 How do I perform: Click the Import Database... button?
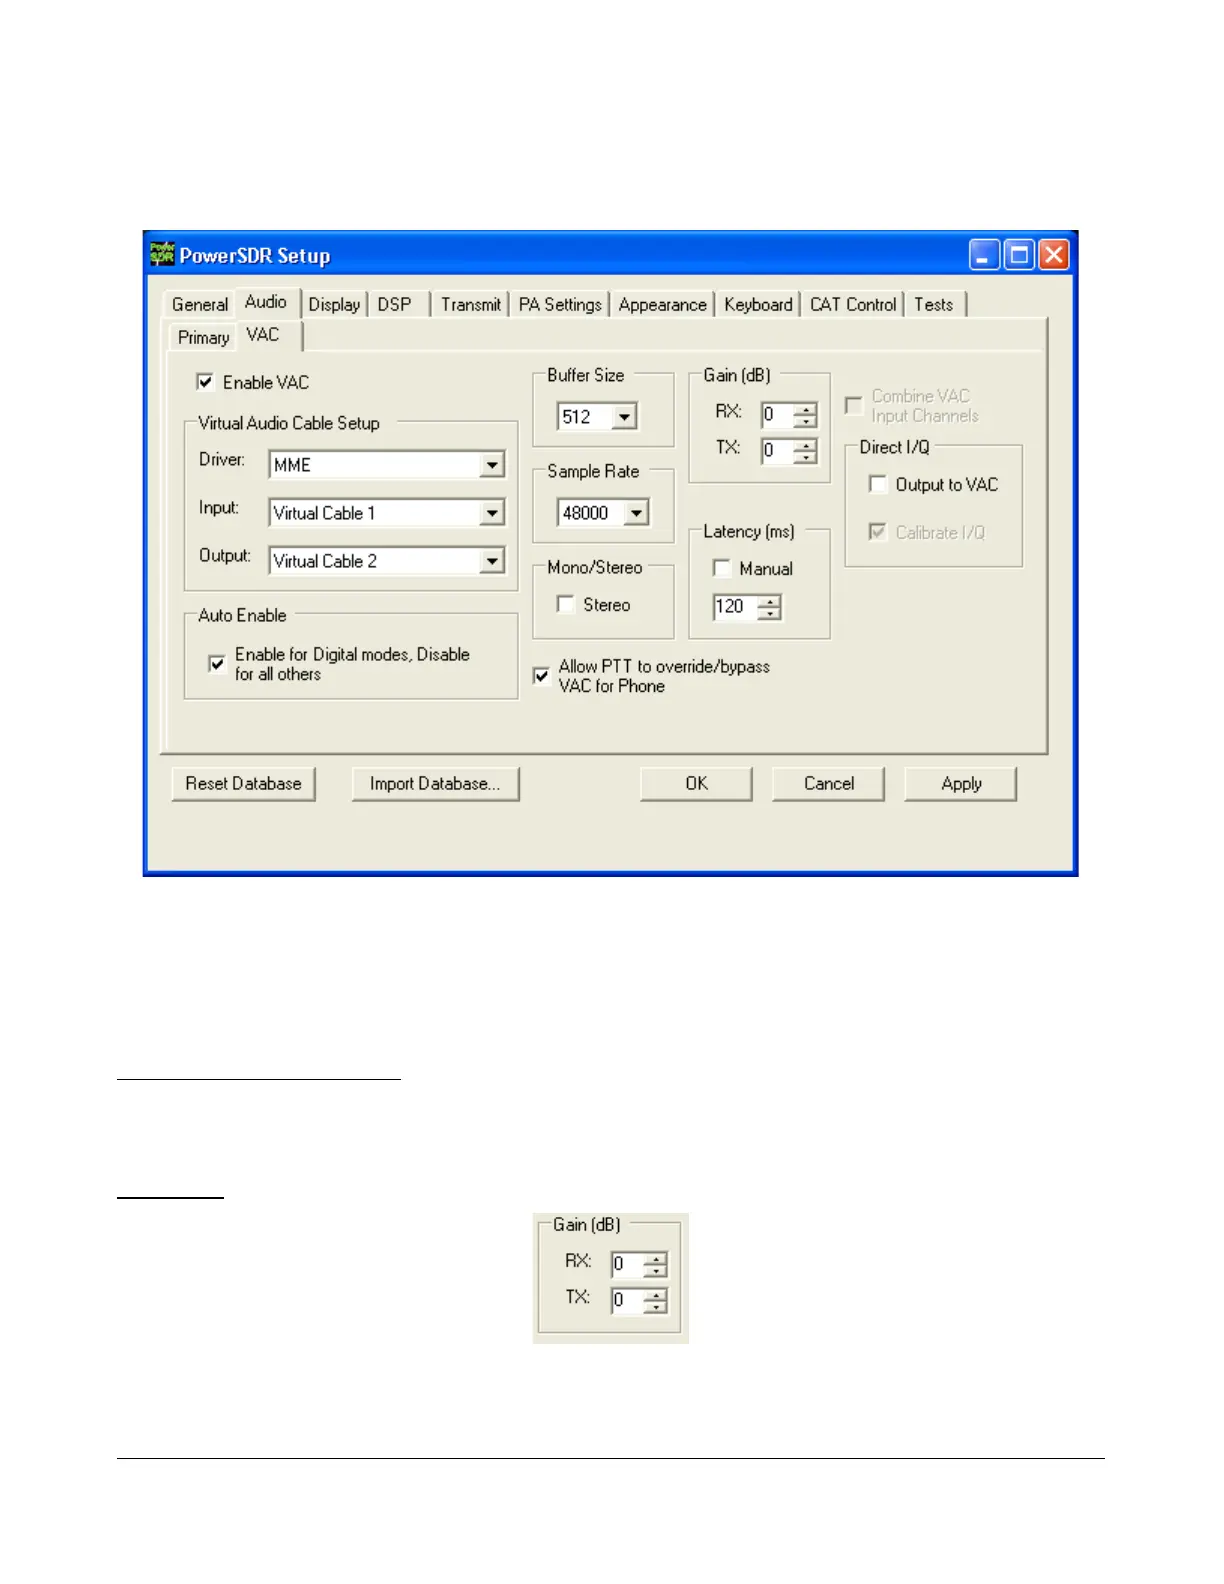(x=435, y=784)
